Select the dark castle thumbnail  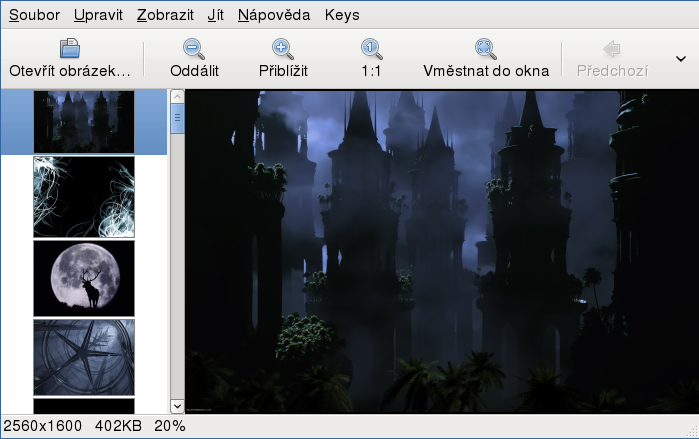(84, 121)
